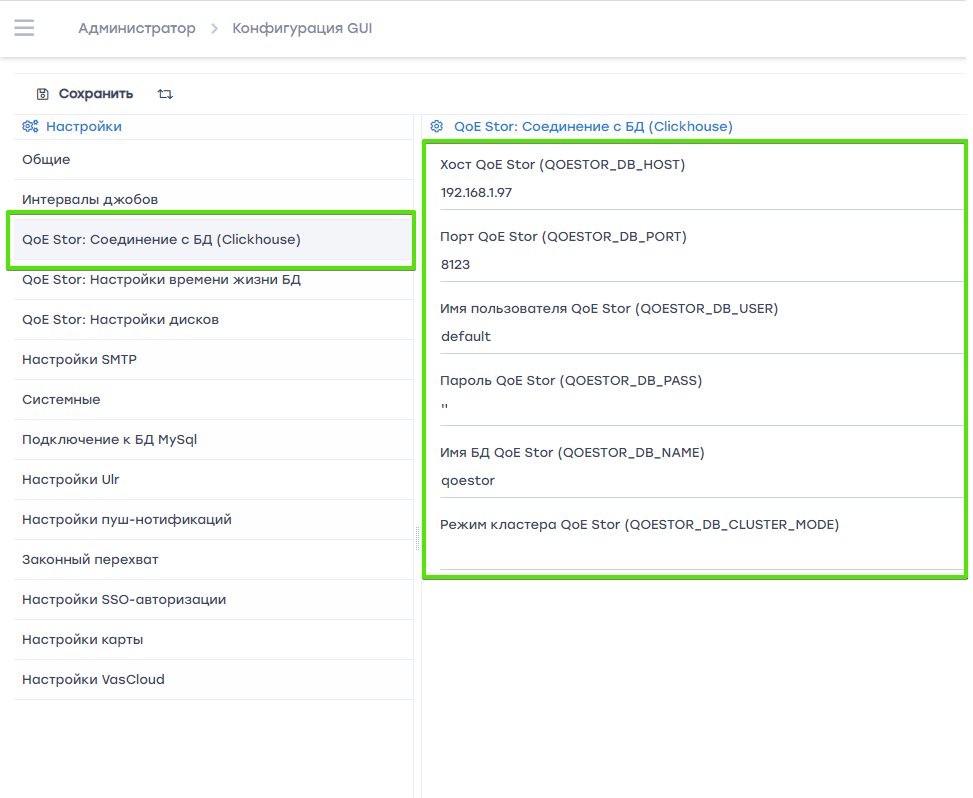Go to Администратор breadcrumb link
The height and width of the screenshot is (798, 973).
[x=137, y=28]
